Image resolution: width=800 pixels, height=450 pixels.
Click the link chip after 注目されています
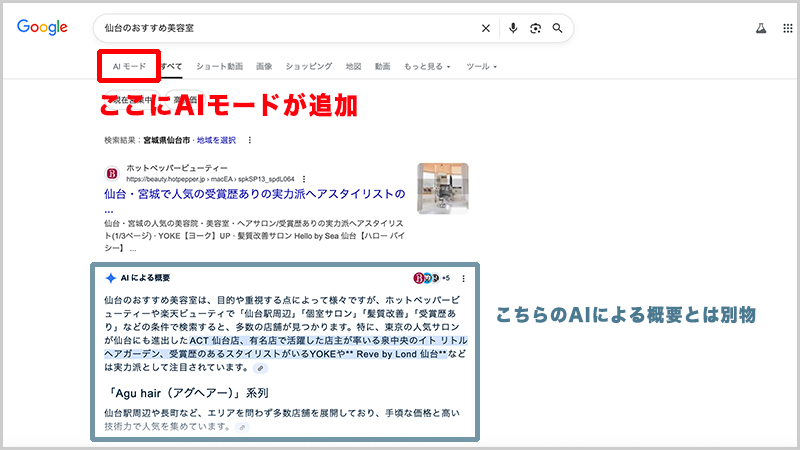coord(260,368)
